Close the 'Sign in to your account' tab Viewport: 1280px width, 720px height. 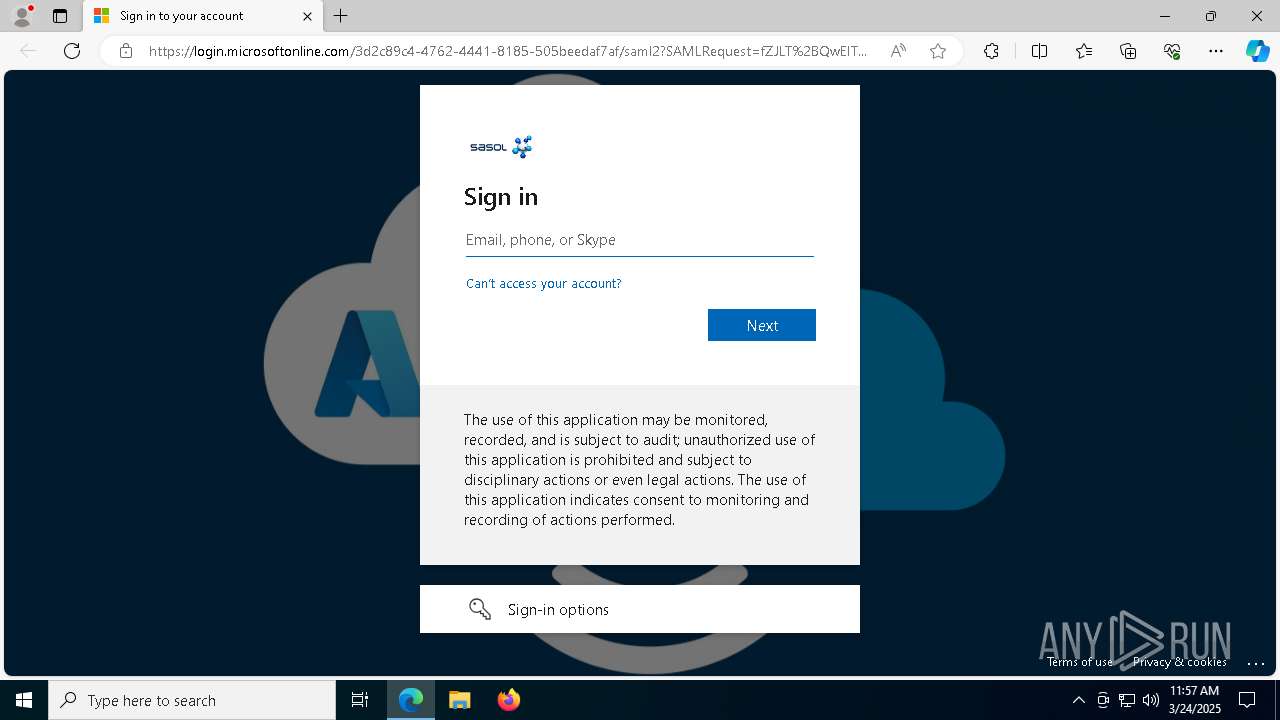307,16
